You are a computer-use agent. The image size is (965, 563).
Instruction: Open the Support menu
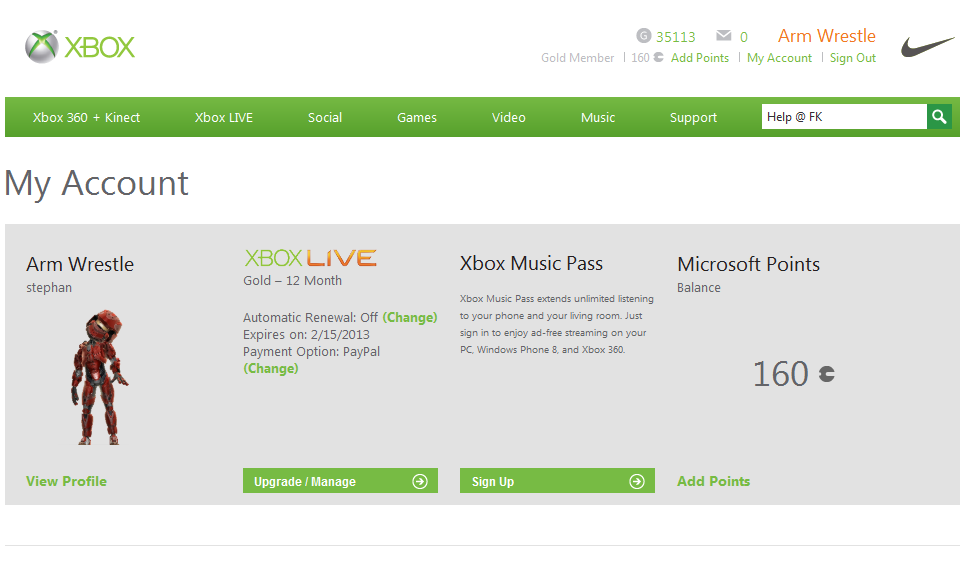pyautogui.click(x=693, y=118)
